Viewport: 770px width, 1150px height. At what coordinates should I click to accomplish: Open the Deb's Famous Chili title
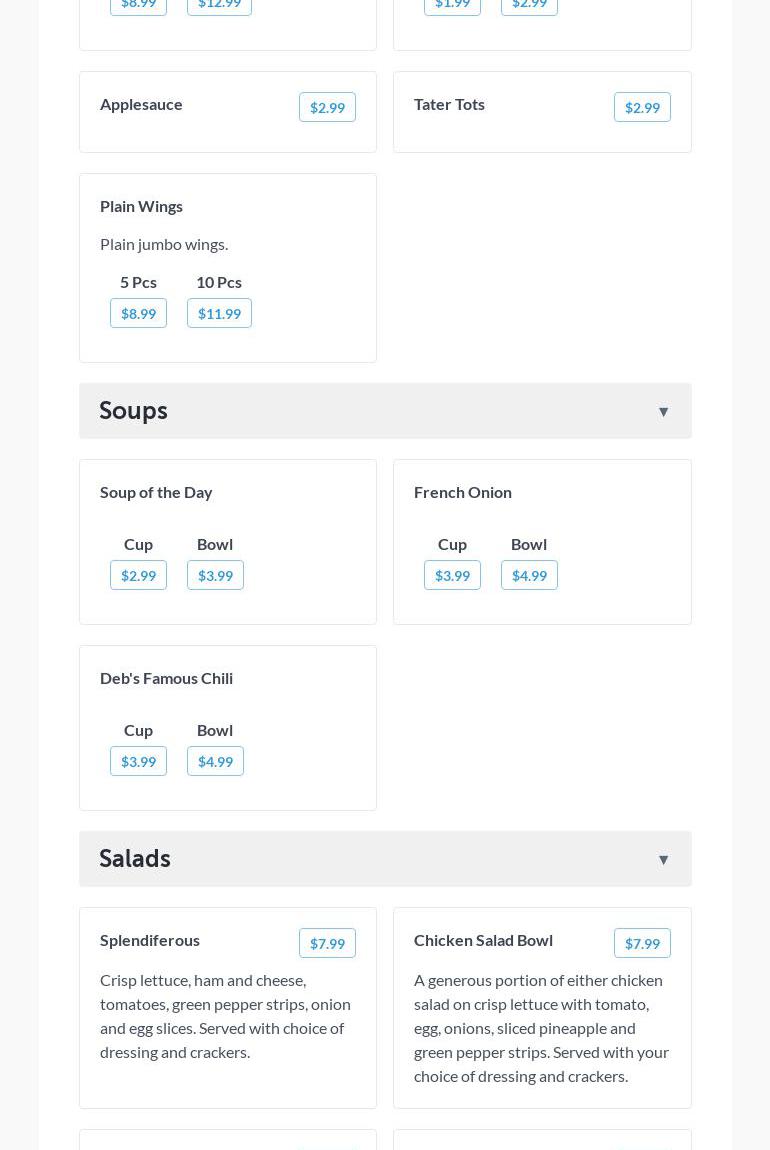(166, 678)
